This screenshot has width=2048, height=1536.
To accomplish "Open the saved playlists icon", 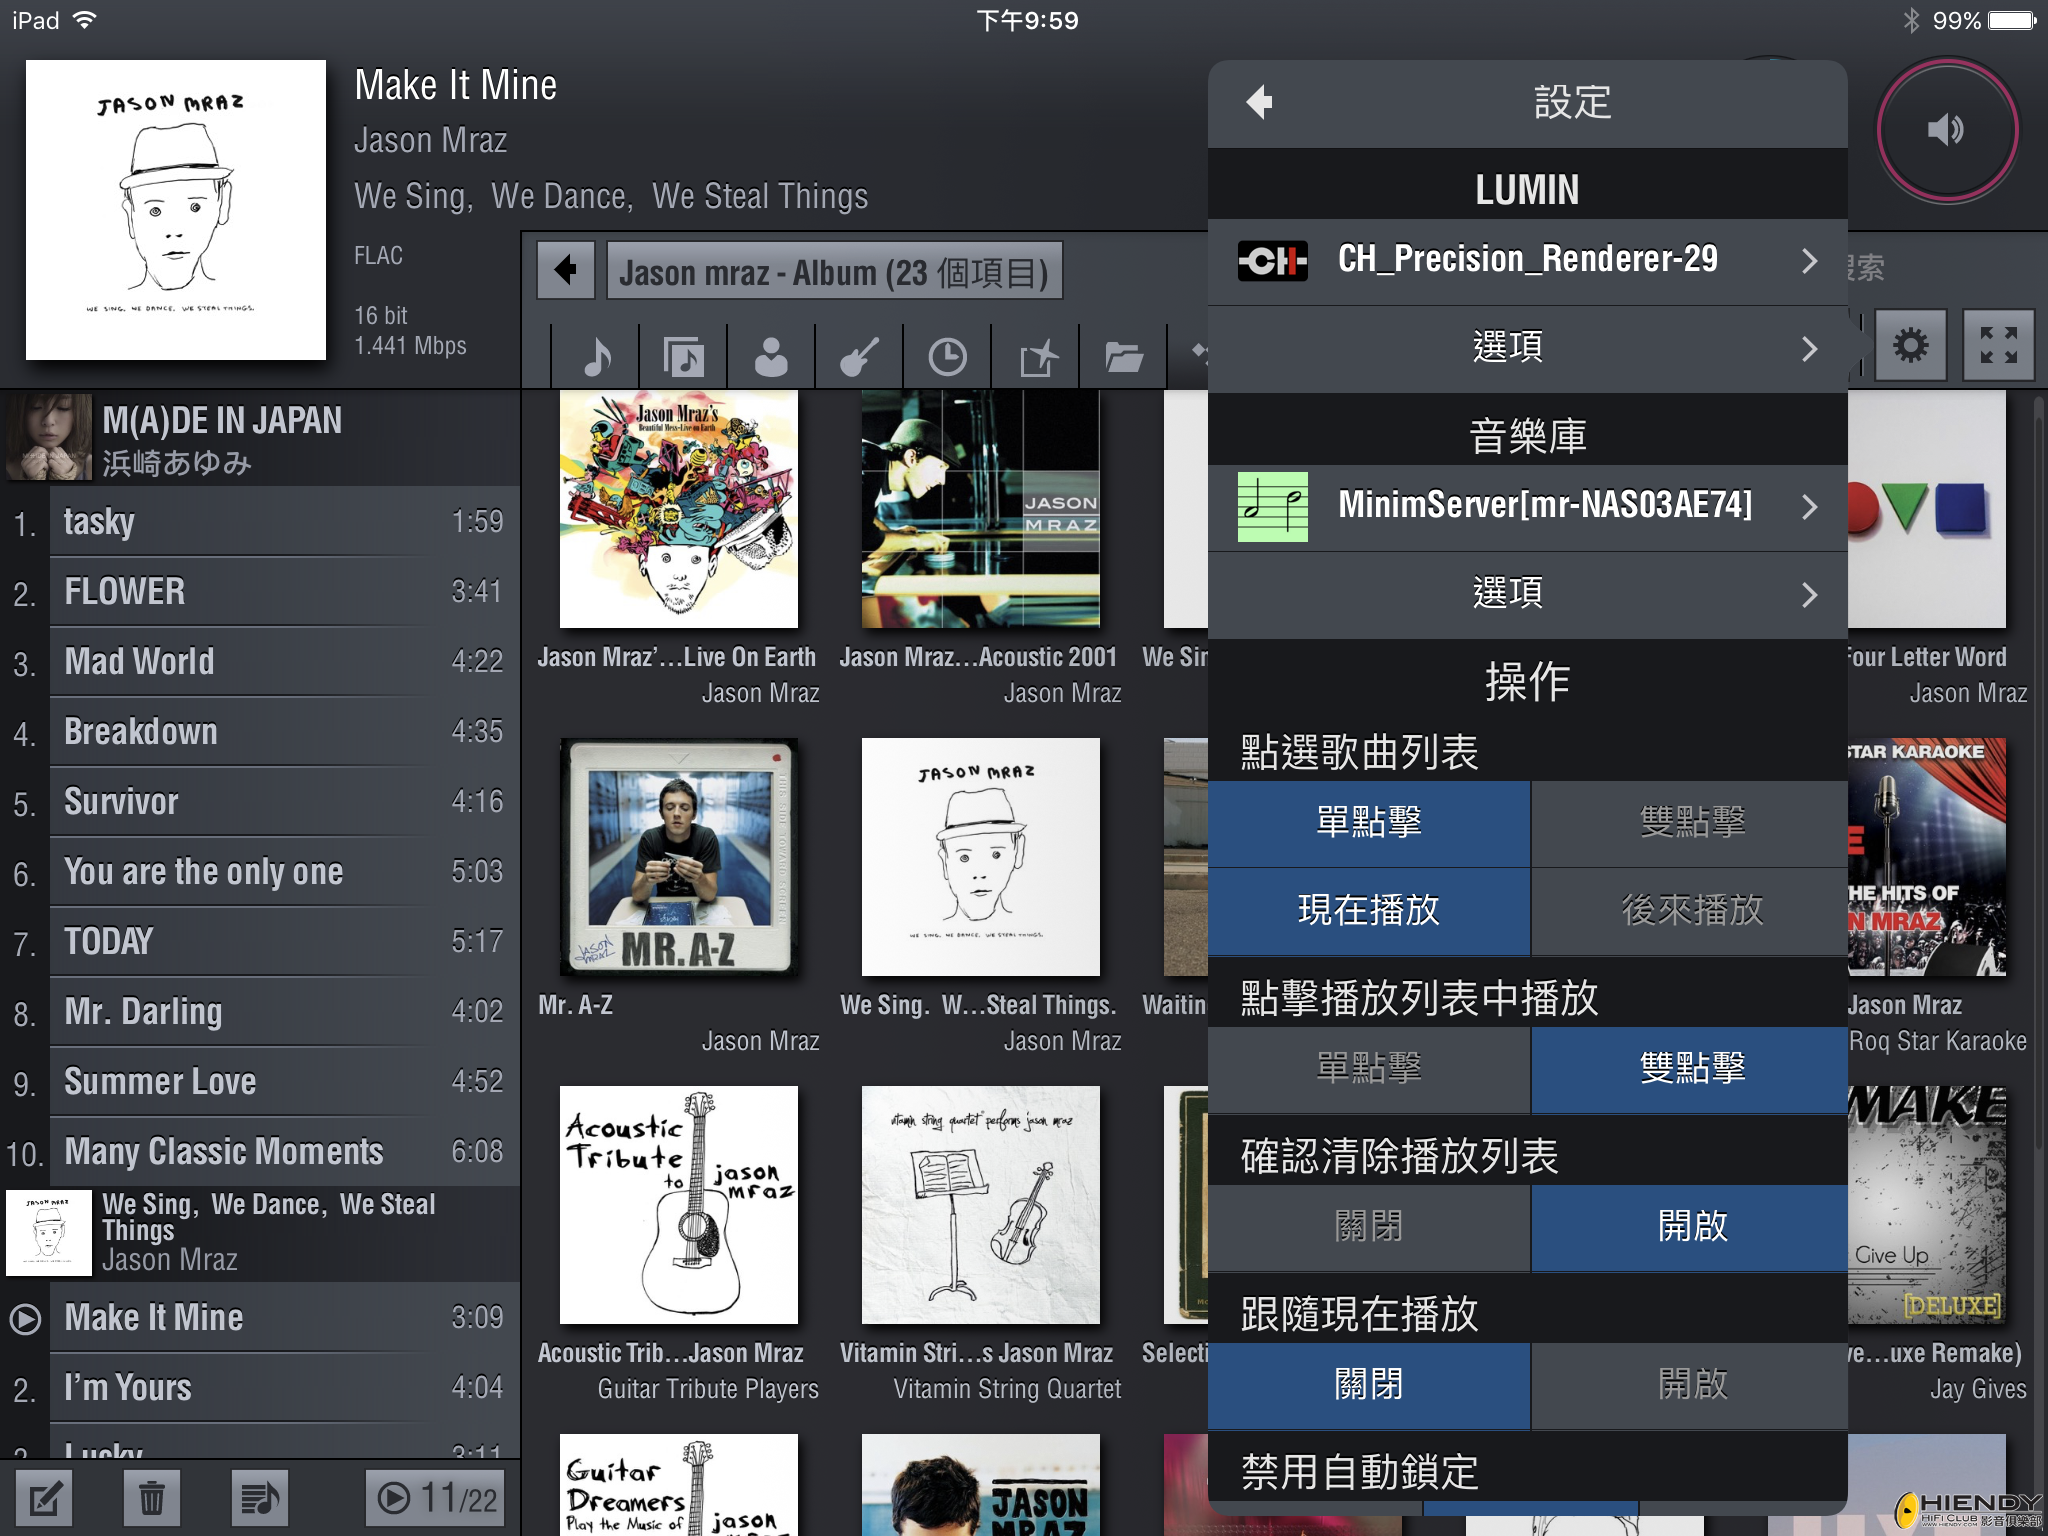I will click(x=260, y=1498).
